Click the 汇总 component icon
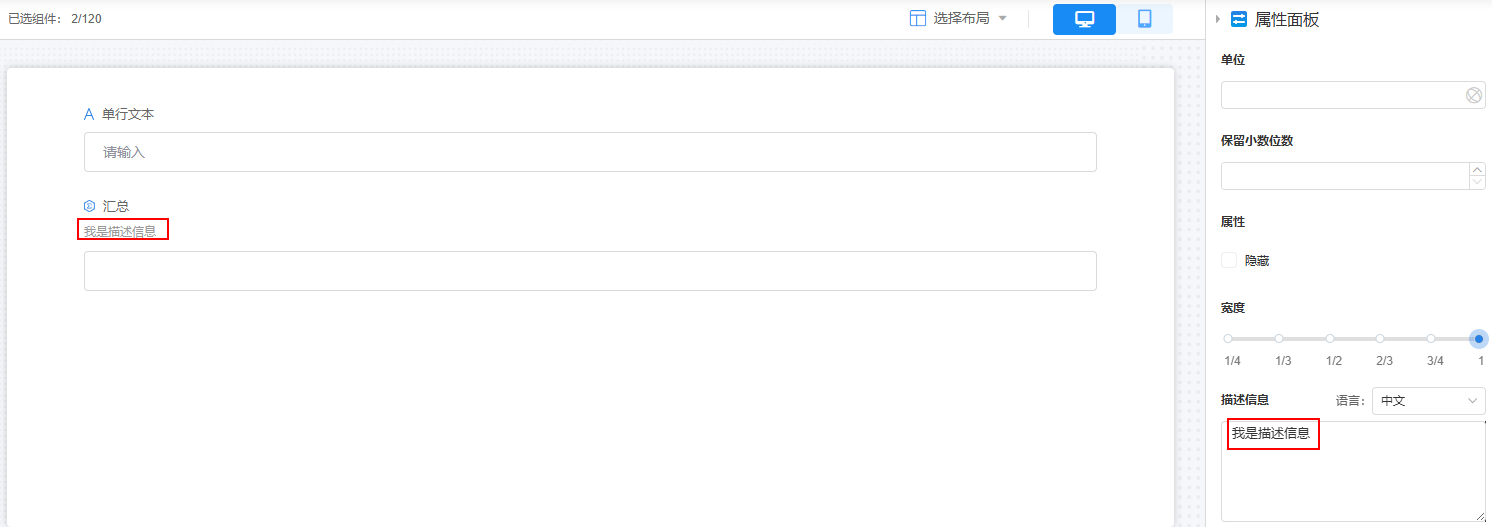 tap(89, 206)
